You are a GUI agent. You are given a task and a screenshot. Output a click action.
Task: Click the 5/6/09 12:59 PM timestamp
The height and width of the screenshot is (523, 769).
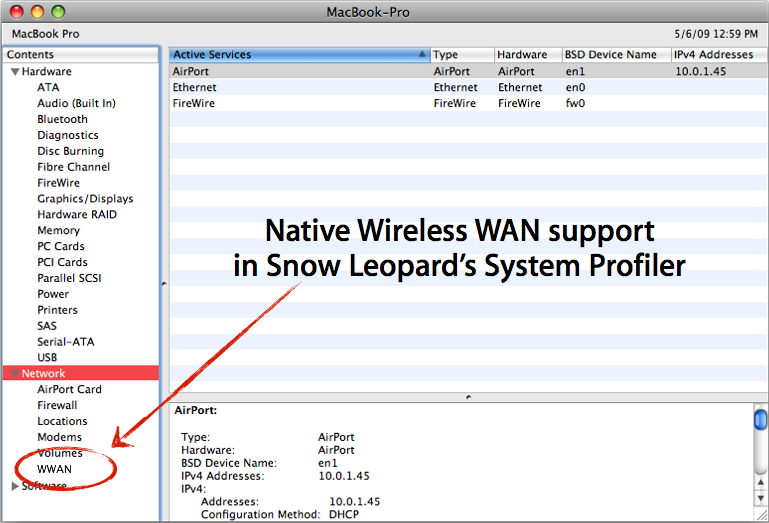click(716, 34)
